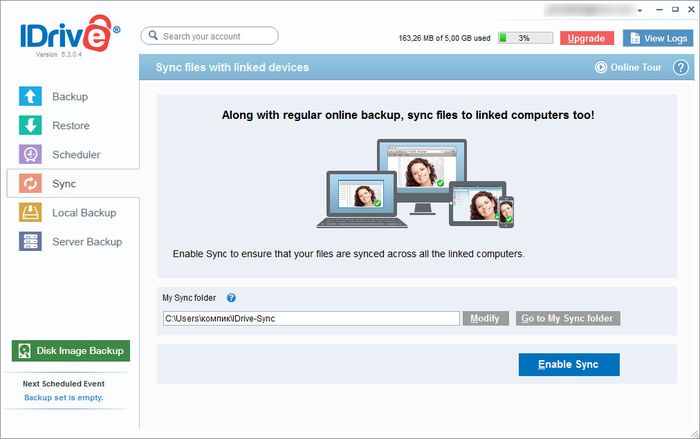
Task: Click the Local Backup drive icon
Action: 31,213
